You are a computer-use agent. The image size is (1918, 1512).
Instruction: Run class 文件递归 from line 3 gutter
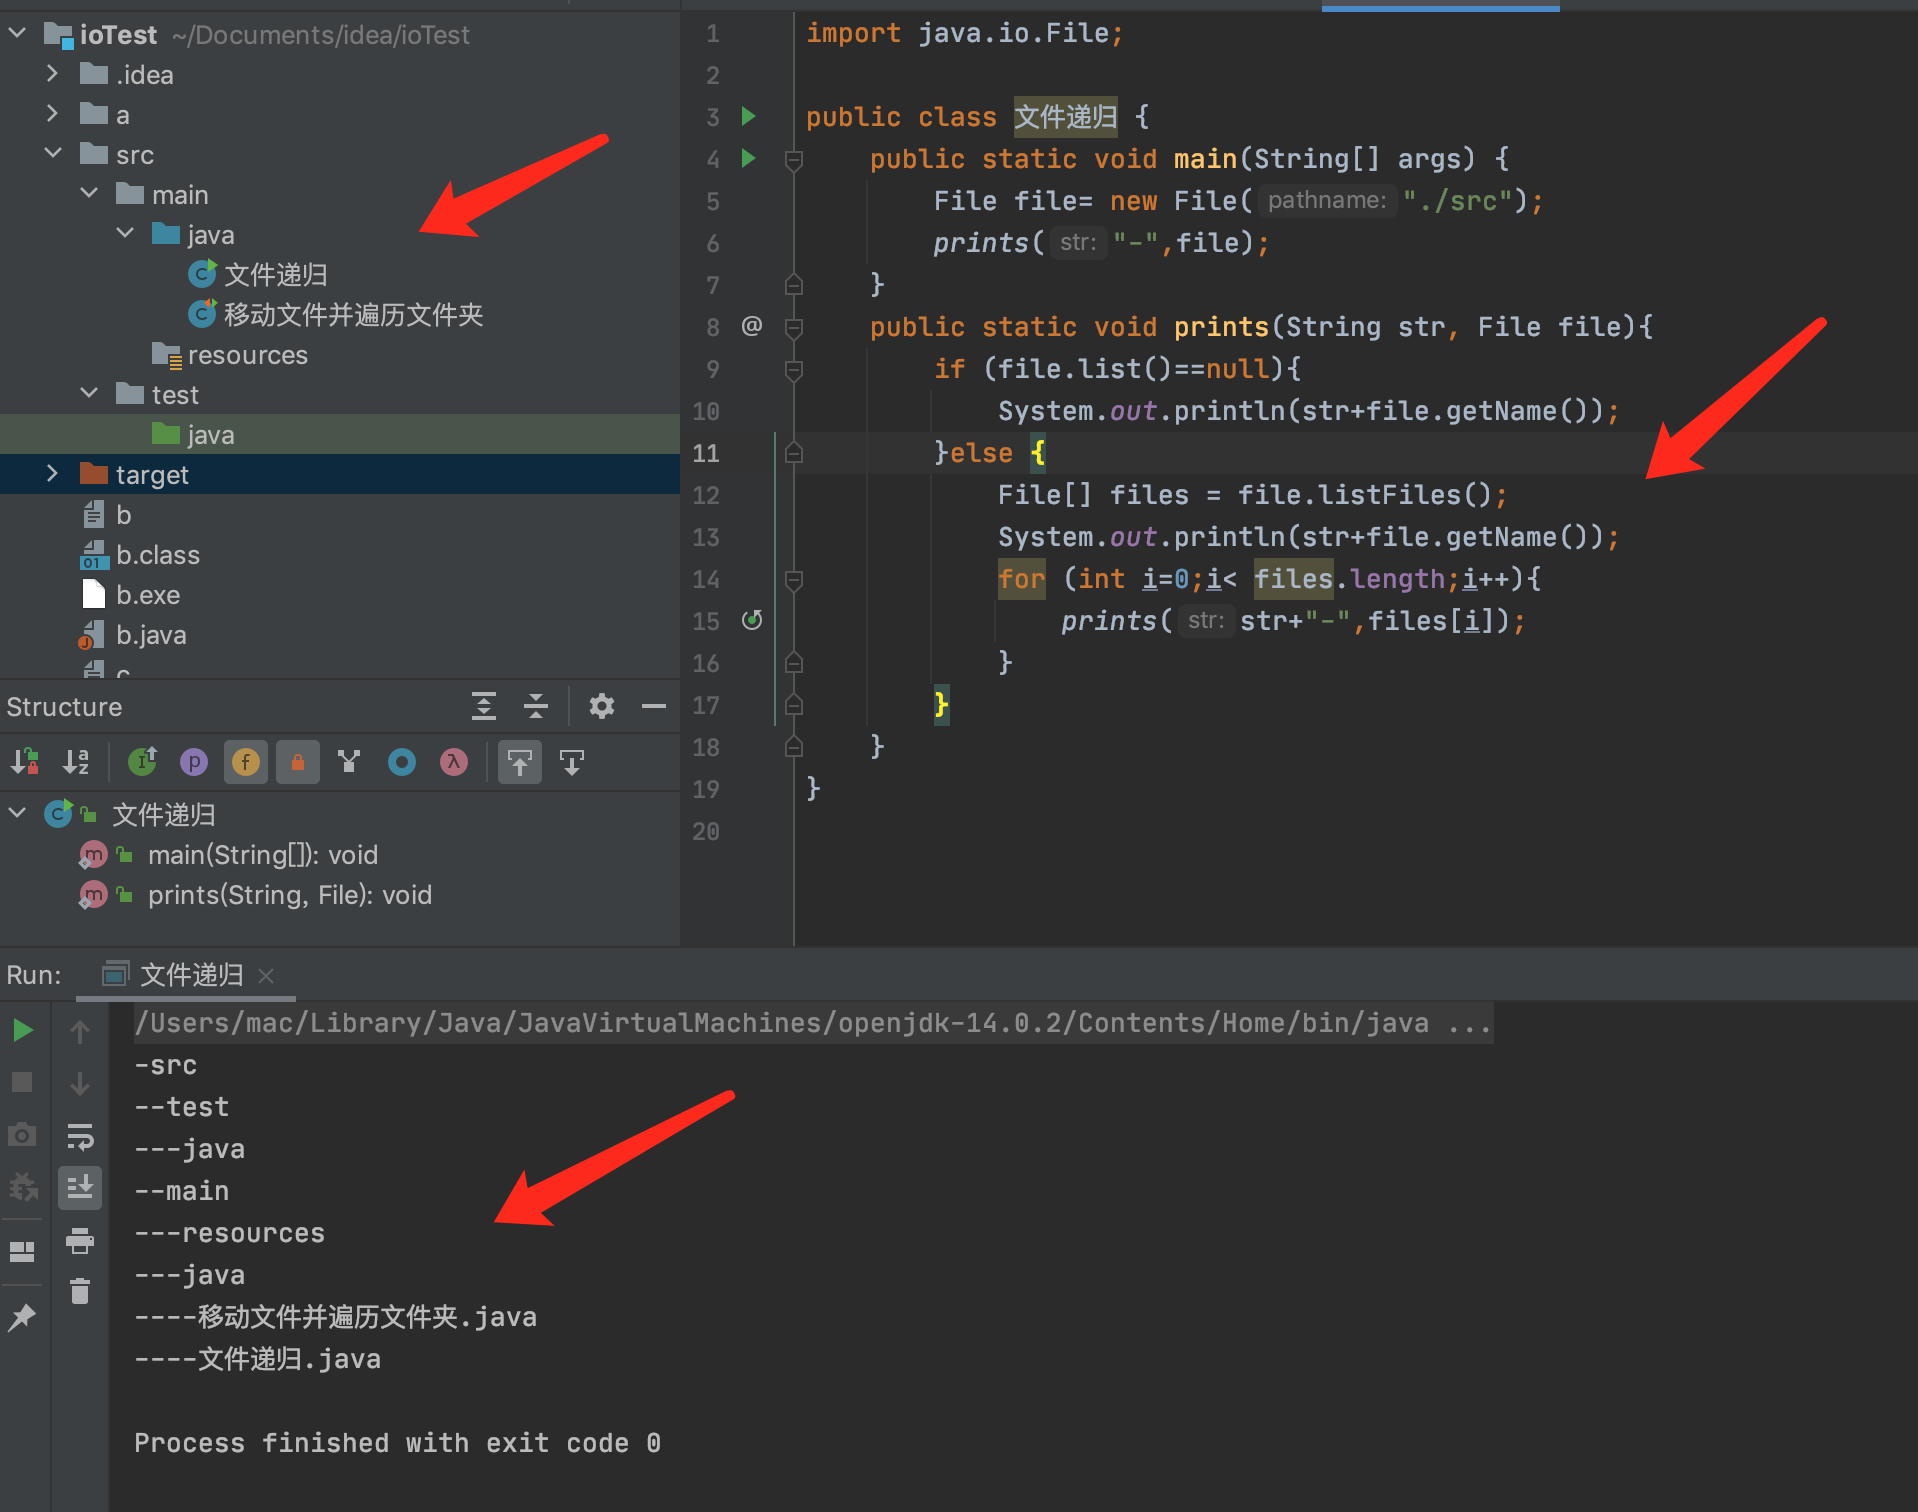[748, 117]
